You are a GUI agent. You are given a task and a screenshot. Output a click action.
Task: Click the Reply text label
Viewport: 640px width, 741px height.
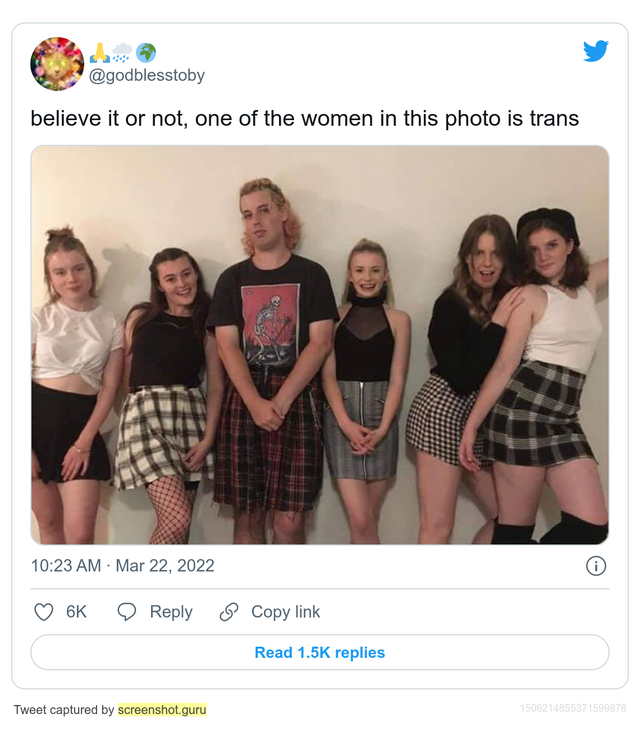point(171,612)
